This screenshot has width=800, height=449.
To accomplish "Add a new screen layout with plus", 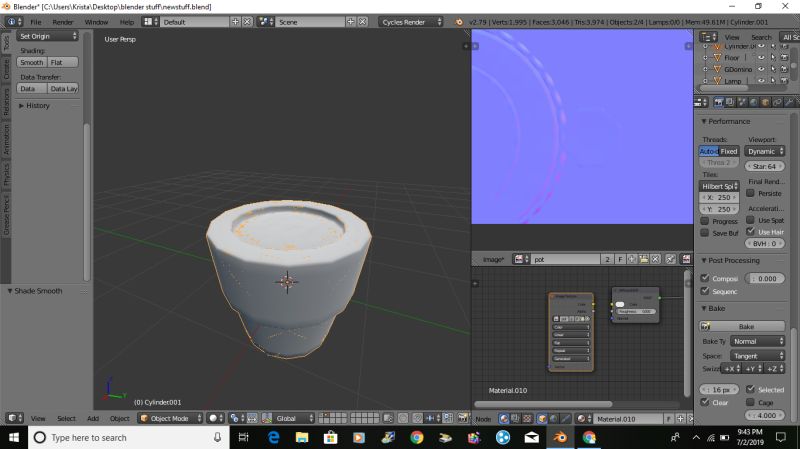I will click(235, 22).
